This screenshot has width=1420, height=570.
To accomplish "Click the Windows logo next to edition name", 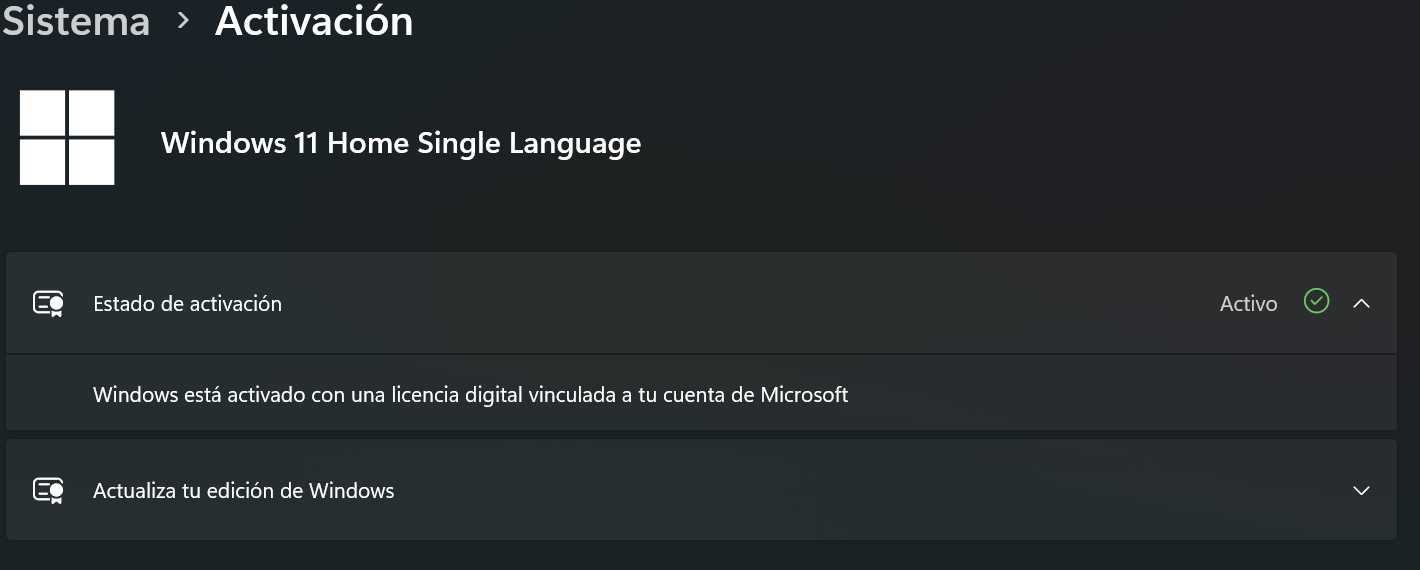I will click(x=67, y=138).
